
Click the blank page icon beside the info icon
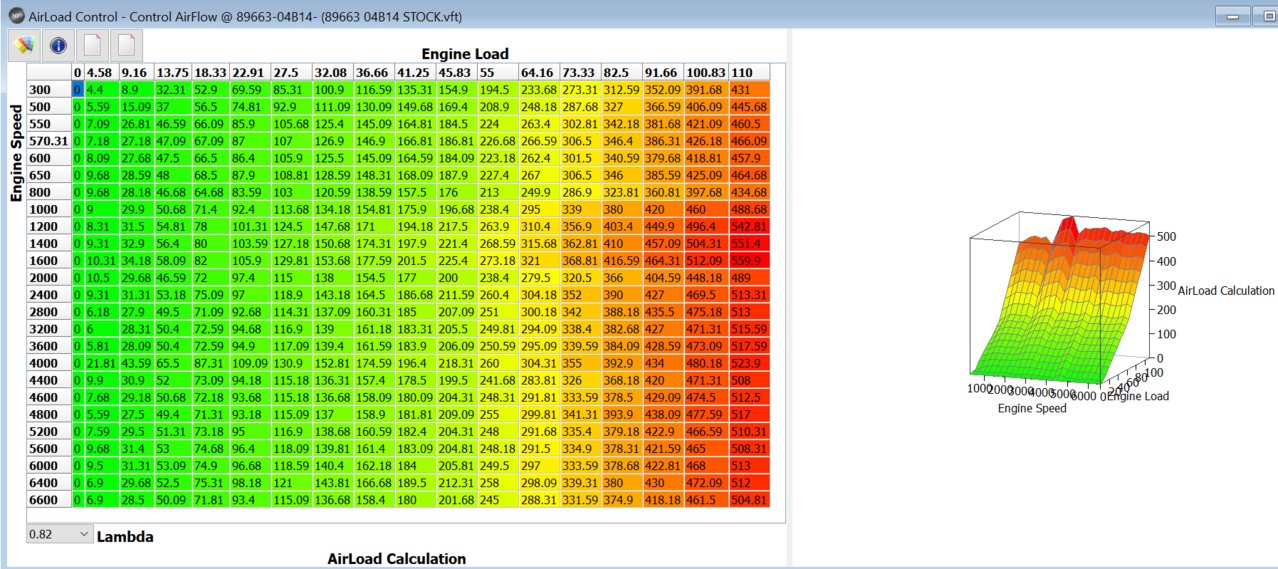coord(91,45)
